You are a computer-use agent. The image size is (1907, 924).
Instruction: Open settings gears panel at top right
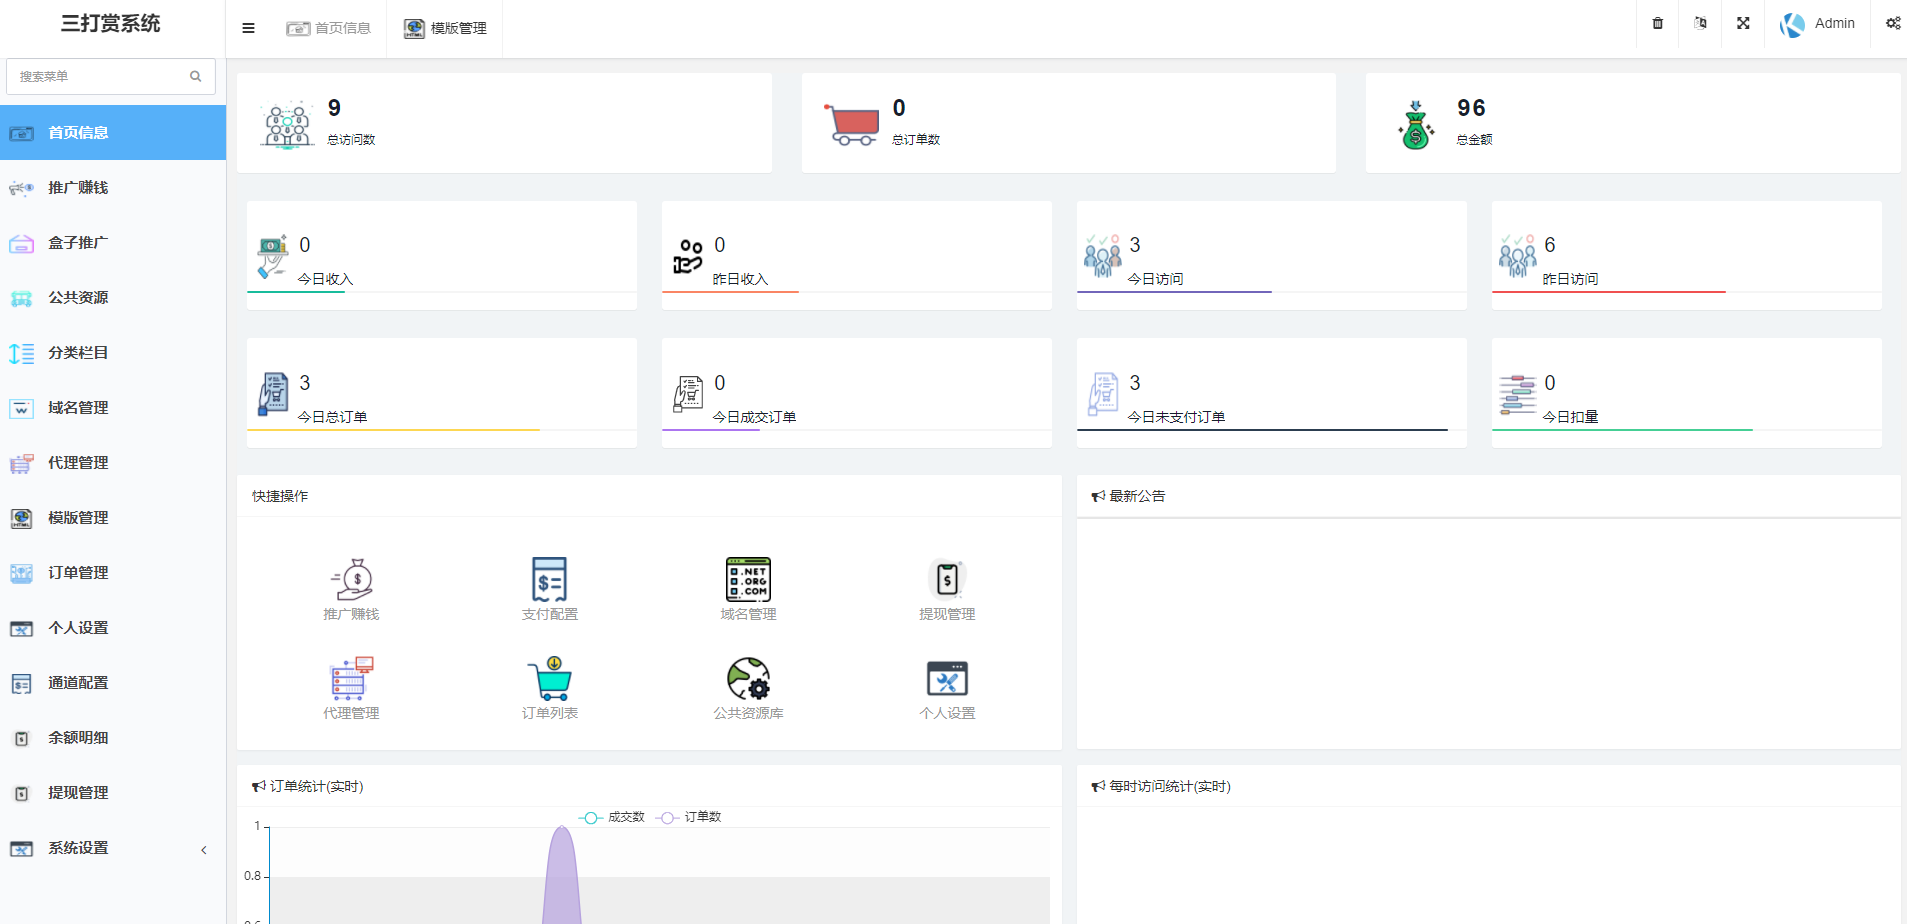point(1892,23)
